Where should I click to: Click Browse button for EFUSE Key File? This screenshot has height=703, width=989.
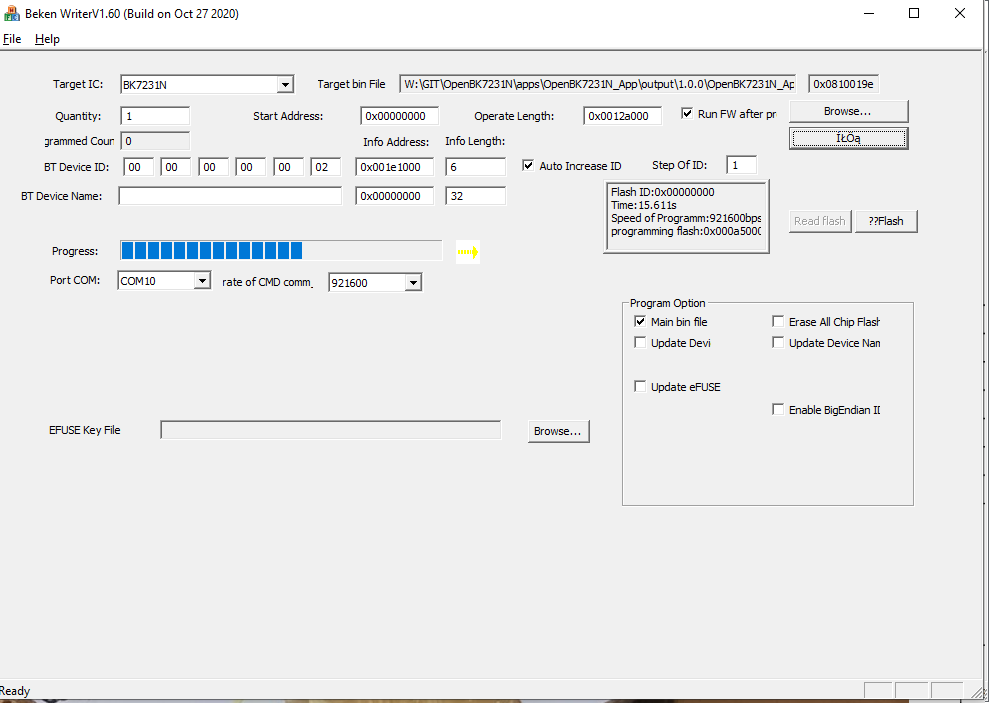[x=558, y=431]
